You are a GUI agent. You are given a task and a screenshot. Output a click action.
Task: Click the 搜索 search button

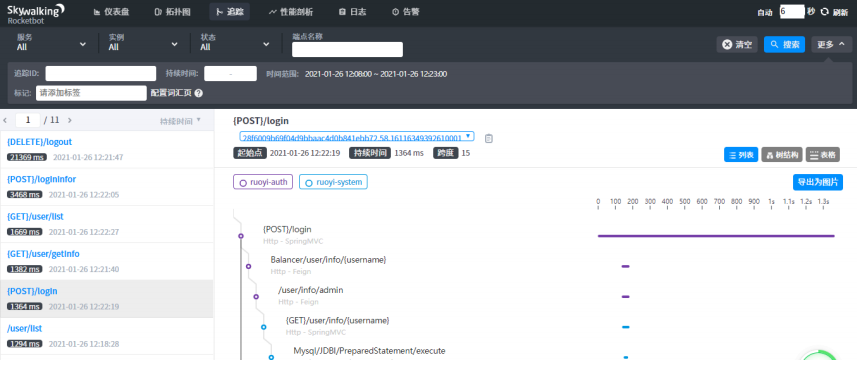784,44
